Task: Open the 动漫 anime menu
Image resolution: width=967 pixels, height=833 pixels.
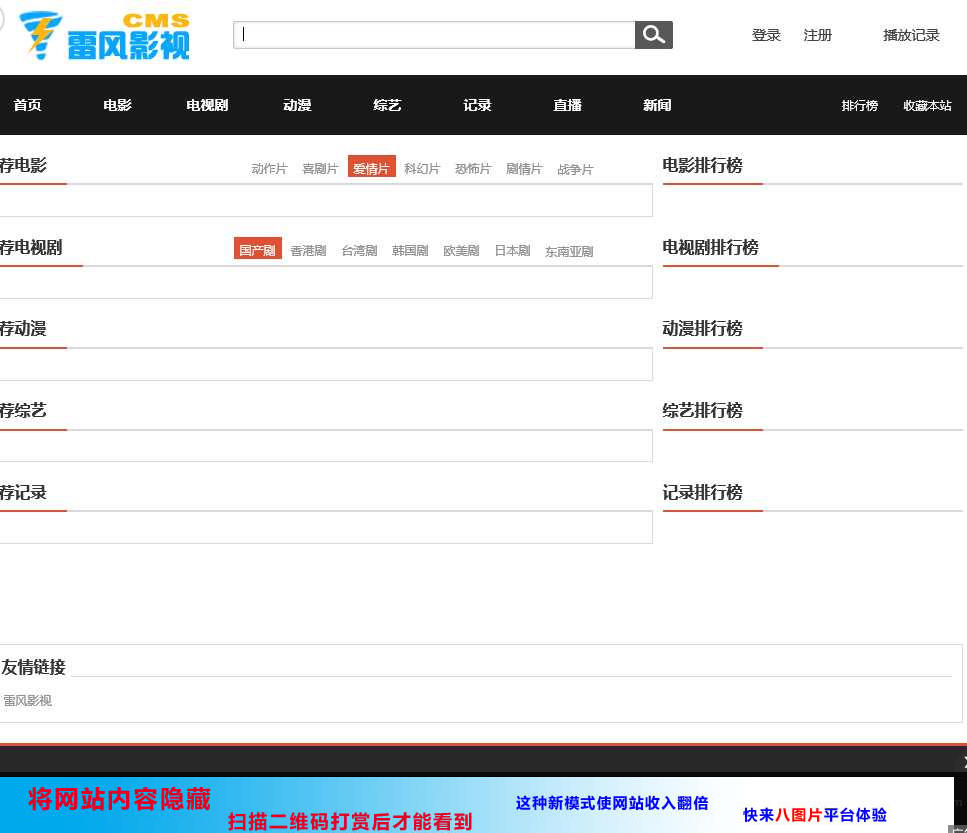Action: 296,104
